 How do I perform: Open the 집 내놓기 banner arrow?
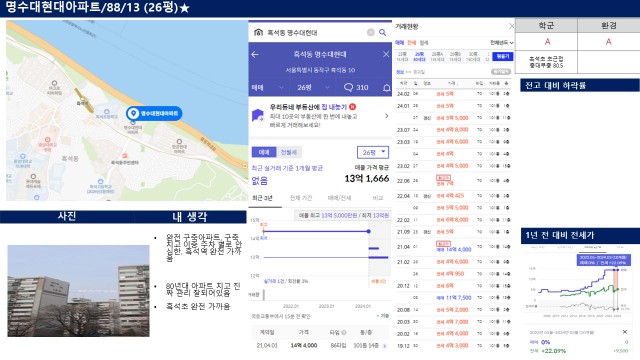[387, 116]
